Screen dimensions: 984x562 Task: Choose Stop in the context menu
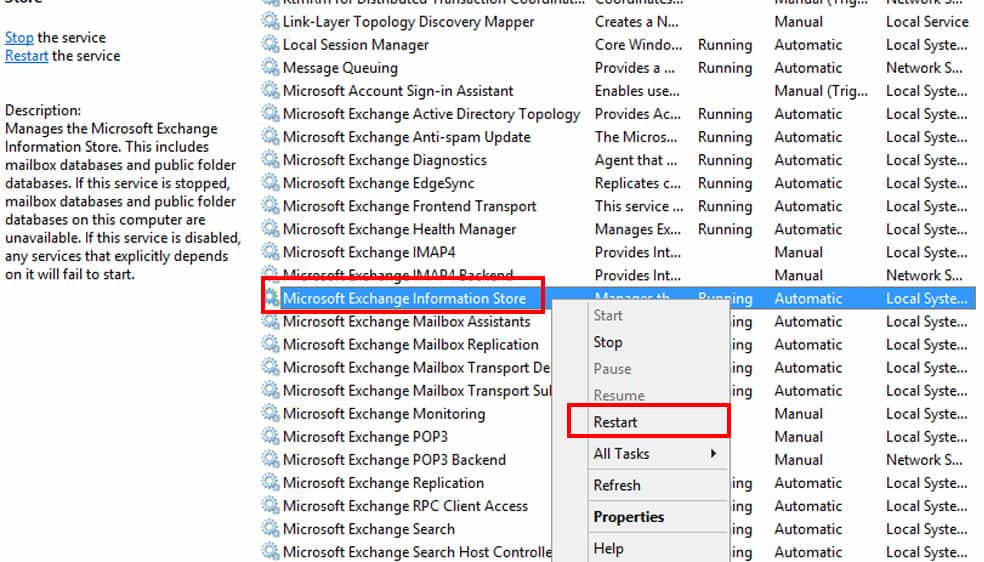(x=607, y=342)
